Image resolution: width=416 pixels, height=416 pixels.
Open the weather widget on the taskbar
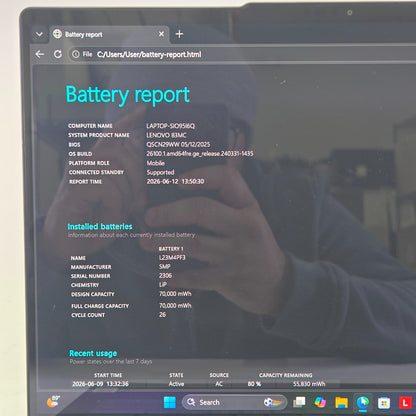pyautogui.click(x=53, y=401)
